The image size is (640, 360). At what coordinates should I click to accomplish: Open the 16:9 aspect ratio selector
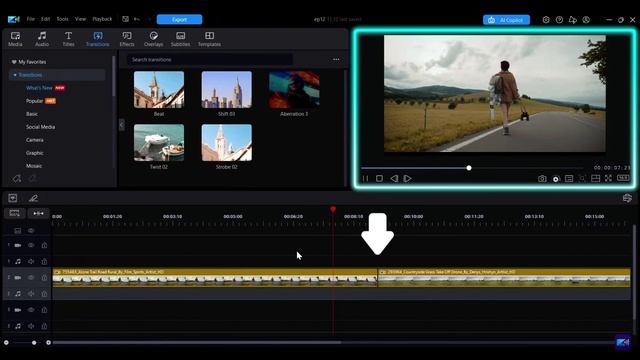[x=623, y=178]
